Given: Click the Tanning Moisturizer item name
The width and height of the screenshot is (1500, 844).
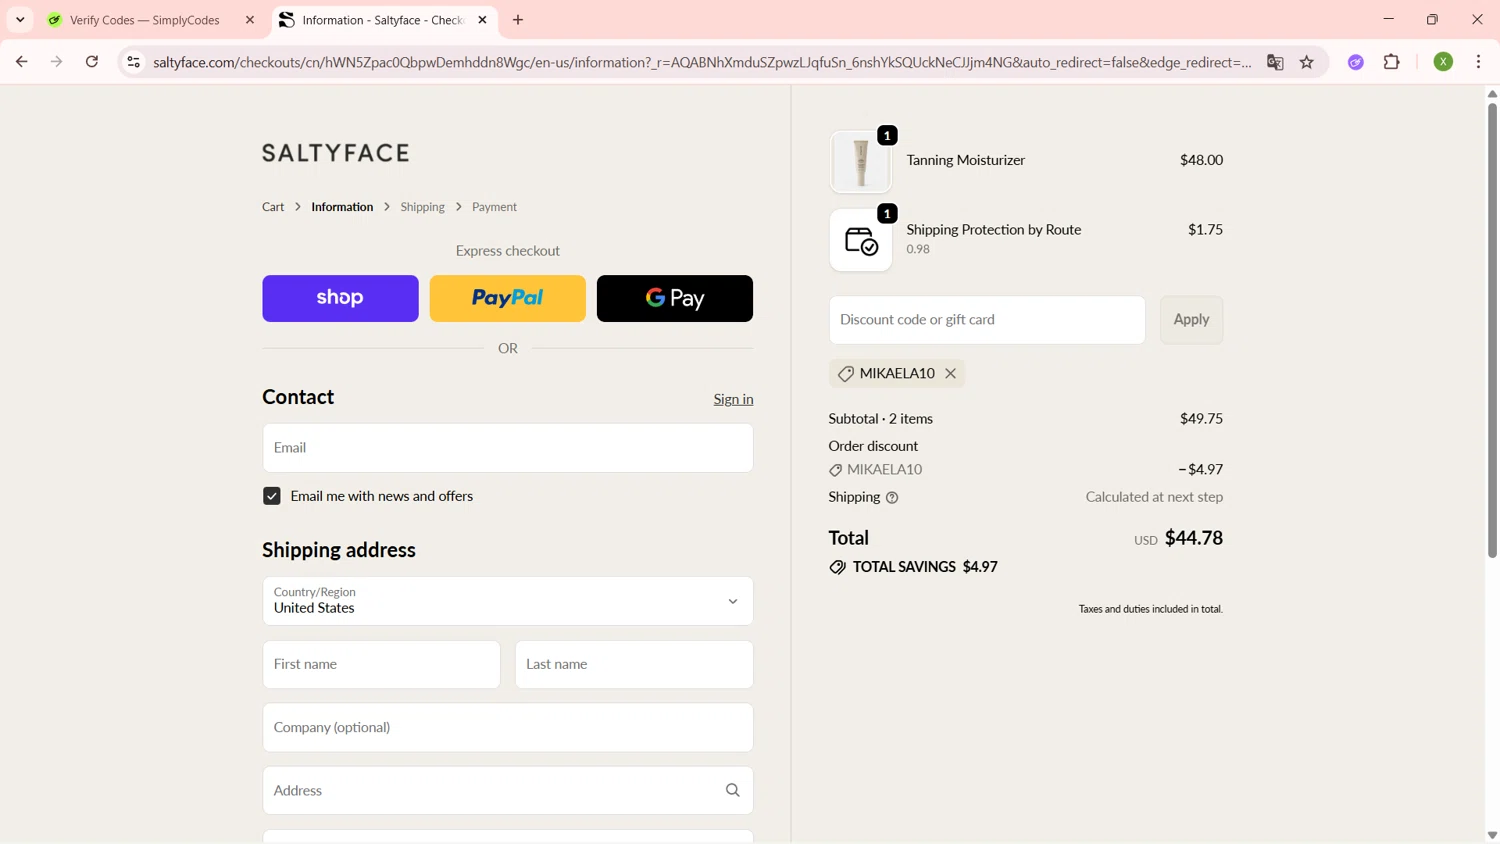Looking at the screenshot, I should [x=965, y=160].
